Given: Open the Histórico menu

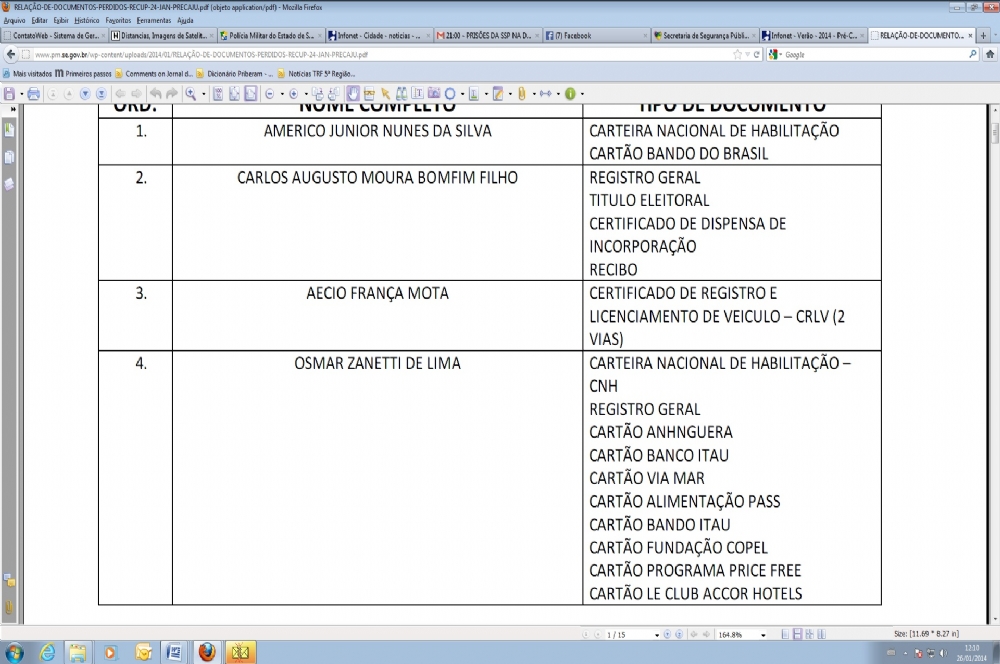Looking at the screenshot, I should pyautogui.click(x=85, y=20).
